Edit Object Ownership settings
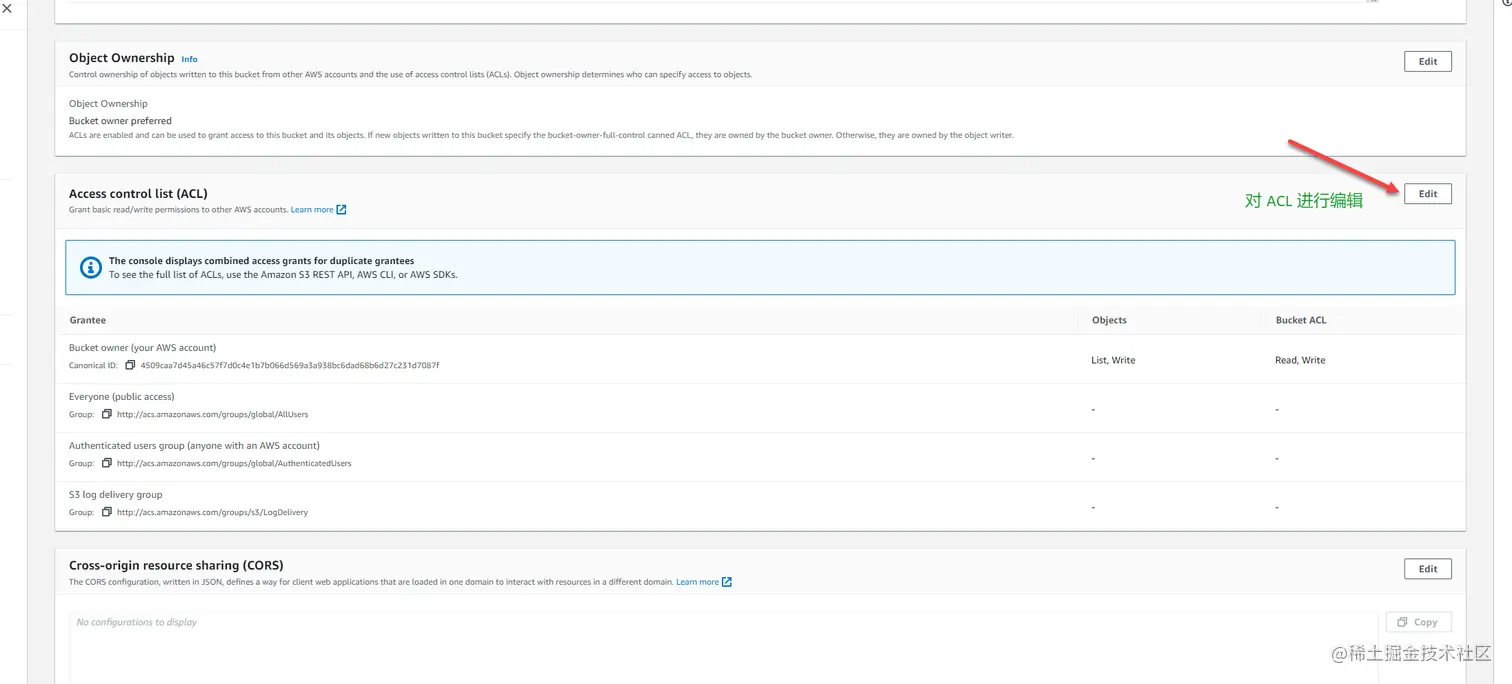Image resolution: width=1512 pixels, height=684 pixels. point(1427,61)
